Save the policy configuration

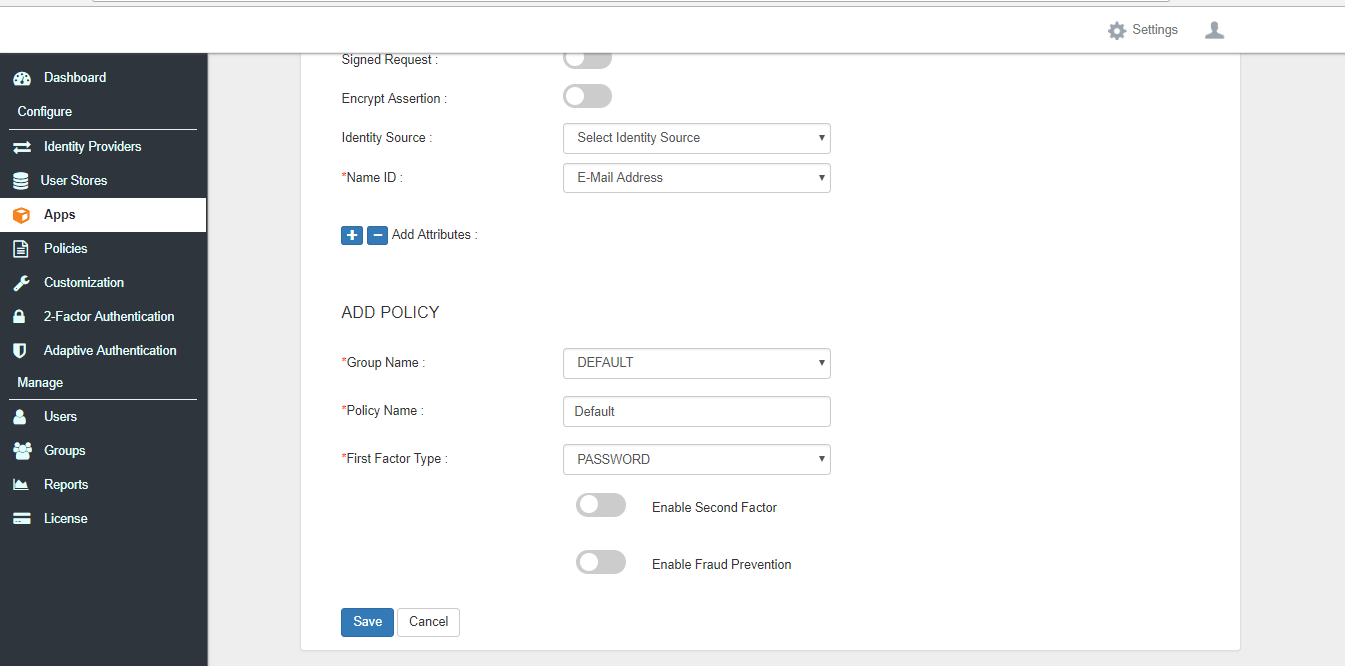(366, 621)
